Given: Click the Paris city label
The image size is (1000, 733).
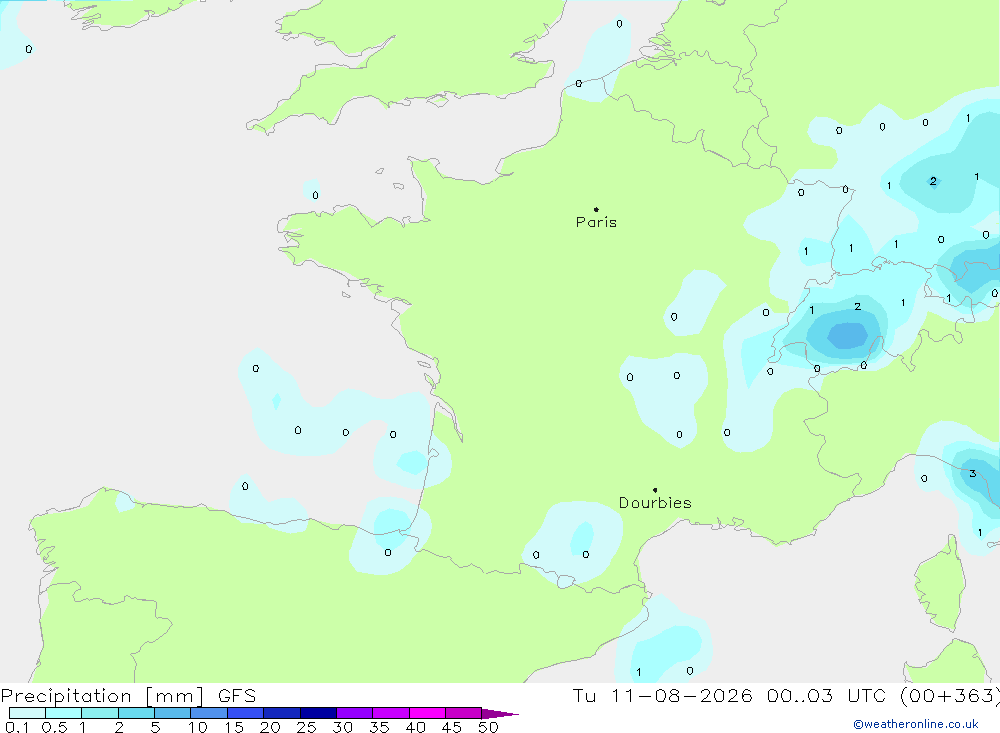Looking at the screenshot, I should point(596,222).
